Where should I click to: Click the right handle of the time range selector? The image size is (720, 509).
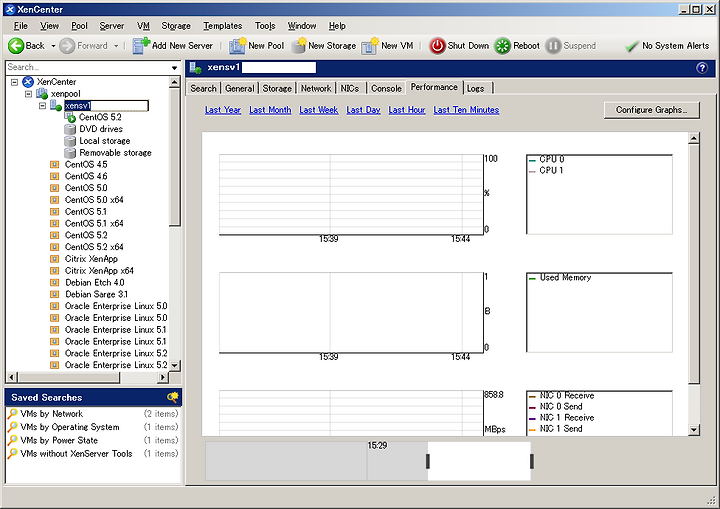[x=532, y=461]
